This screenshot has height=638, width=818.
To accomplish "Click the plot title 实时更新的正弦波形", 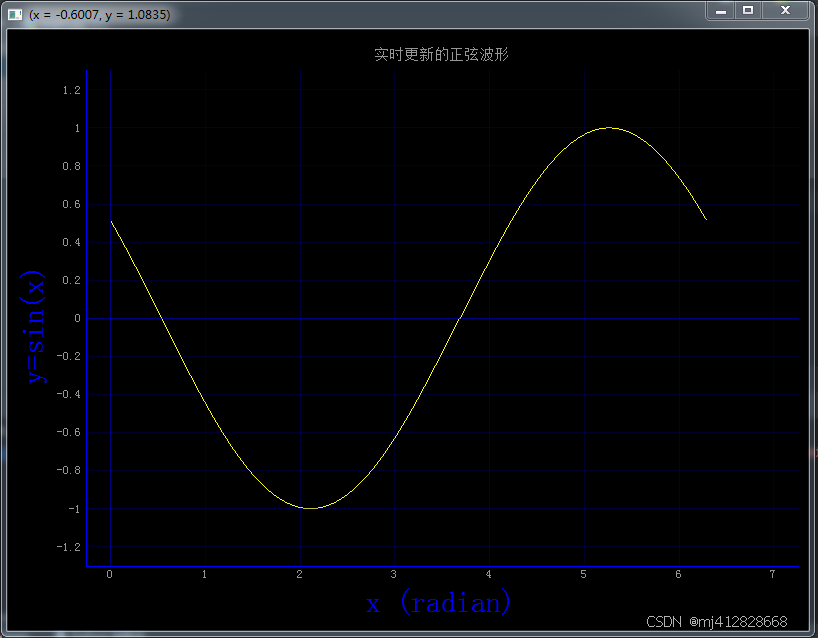I will 441,54.
